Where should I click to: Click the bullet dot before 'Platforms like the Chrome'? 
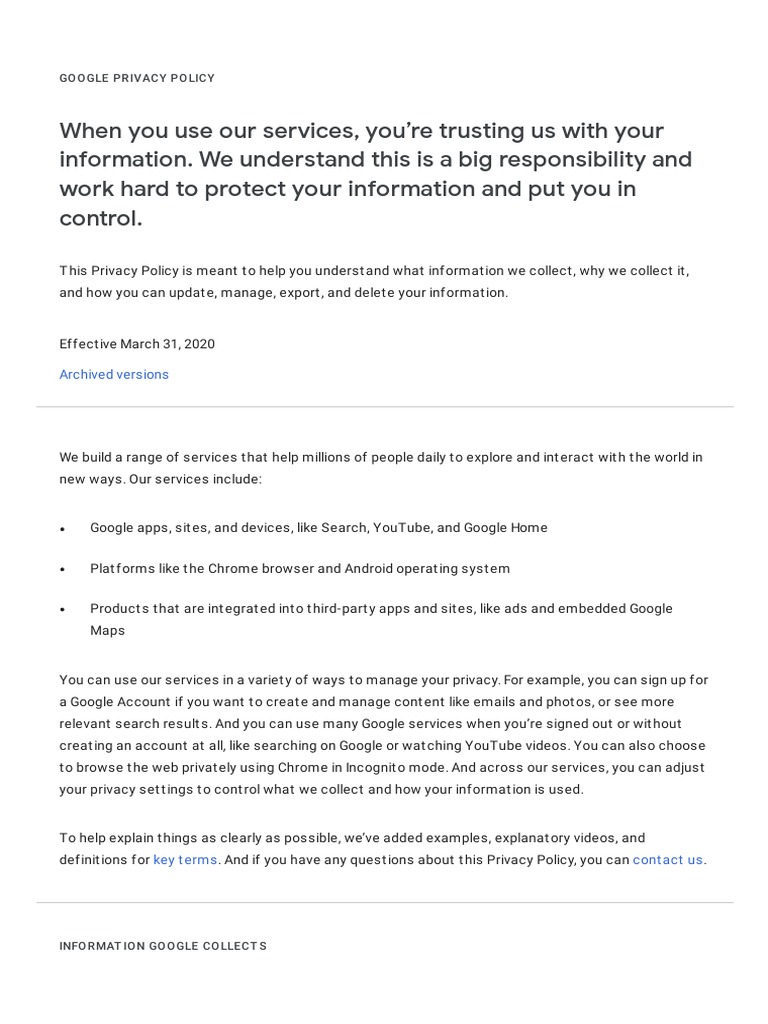(63, 569)
